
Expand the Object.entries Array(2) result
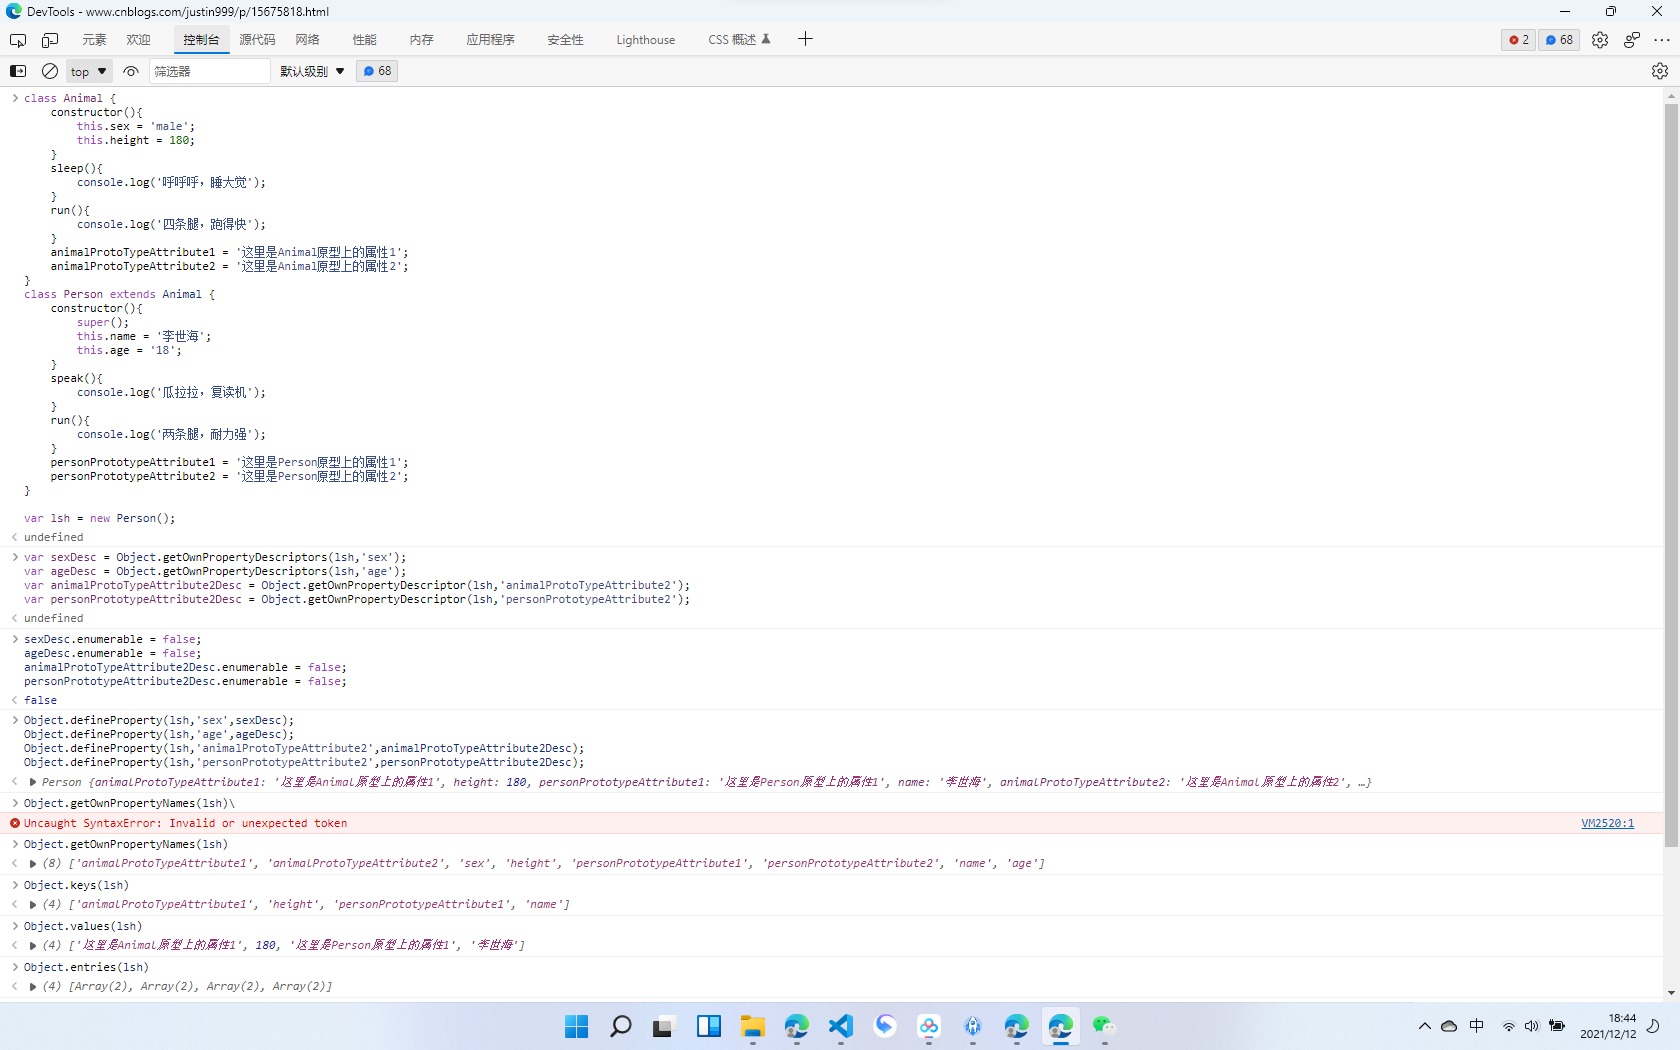[x=33, y=986]
